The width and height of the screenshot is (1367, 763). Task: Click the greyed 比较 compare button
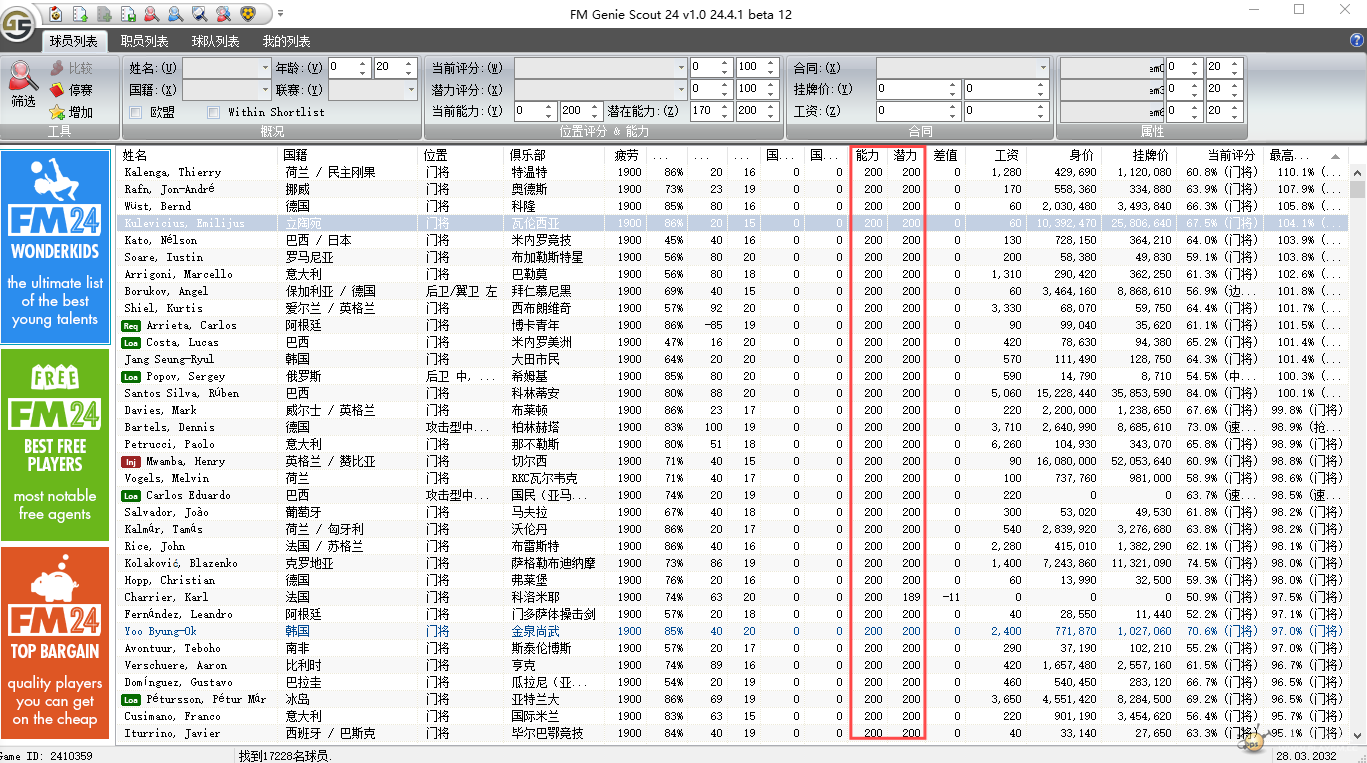click(71, 68)
